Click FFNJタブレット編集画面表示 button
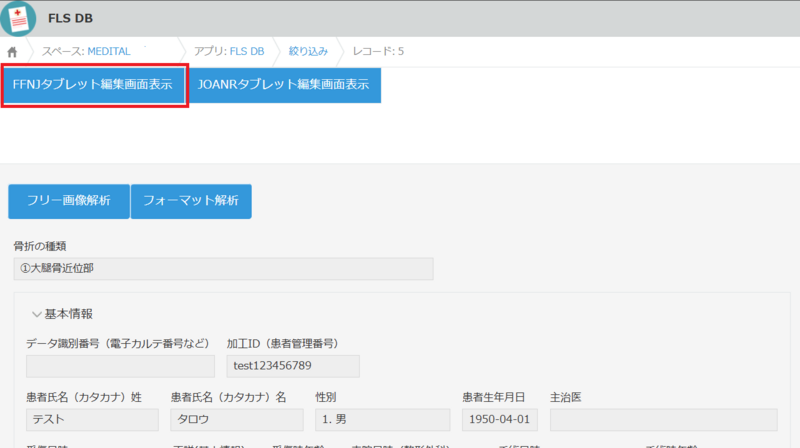Image resolution: width=800 pixels, height=448 pixels. (x=93, y=85)
